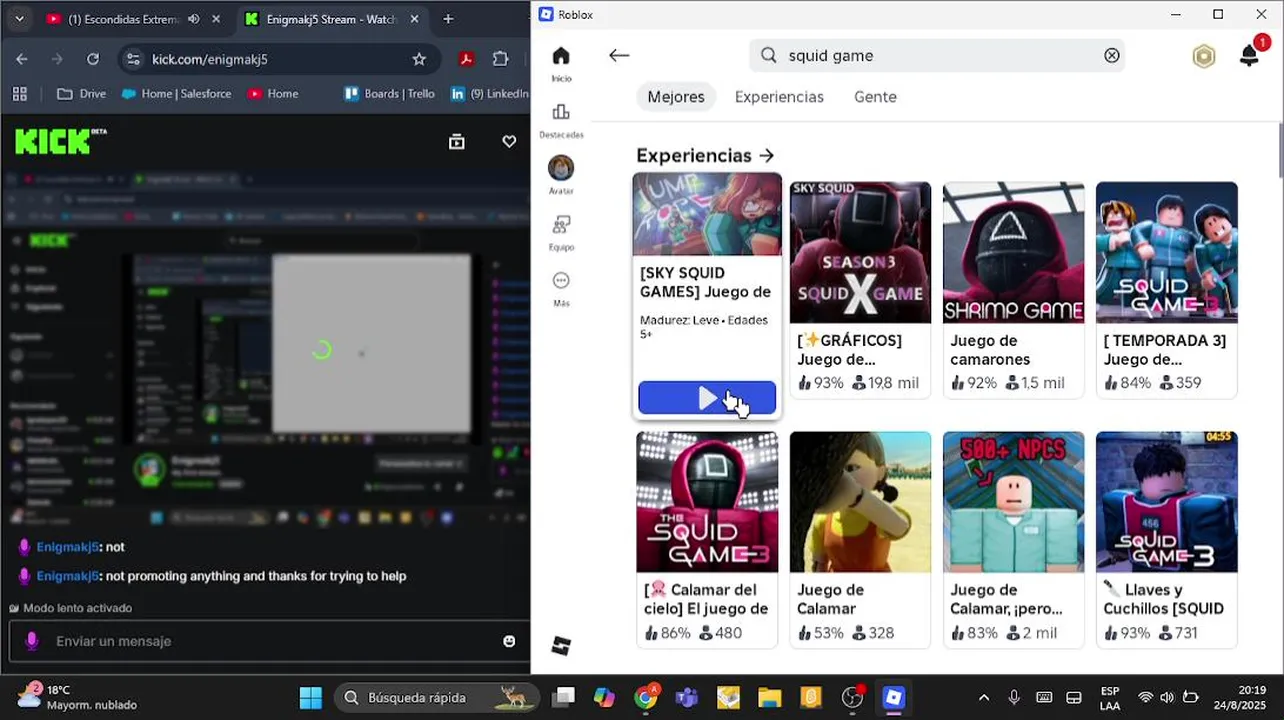Open Roblox app in taskbar
This screenshot has width=1284, height=720.
(x=893, y=697)
